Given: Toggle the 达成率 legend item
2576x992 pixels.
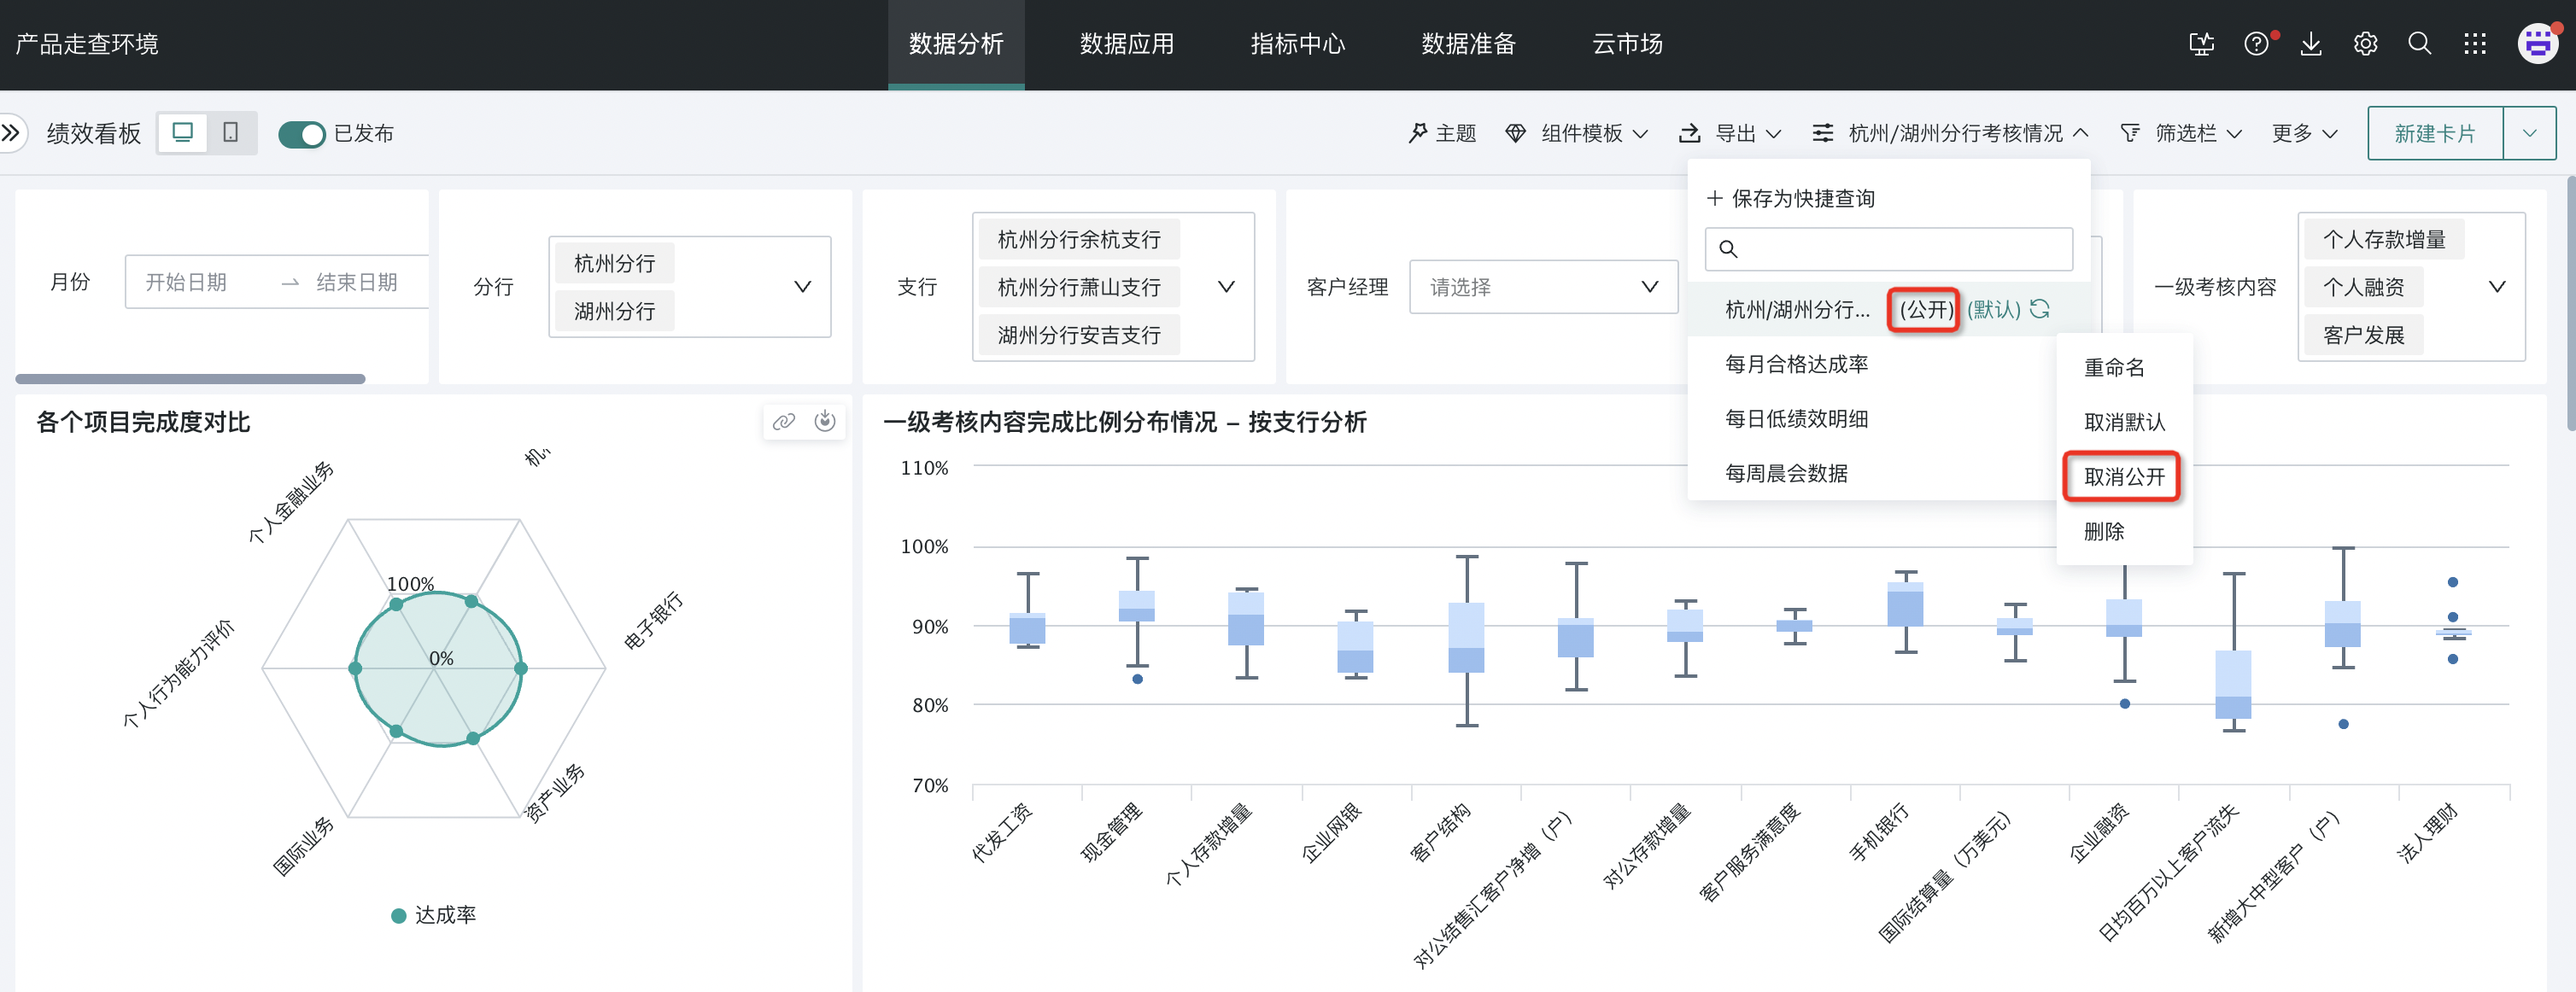Looking at the screenshot, I should [x=434, y=916].
